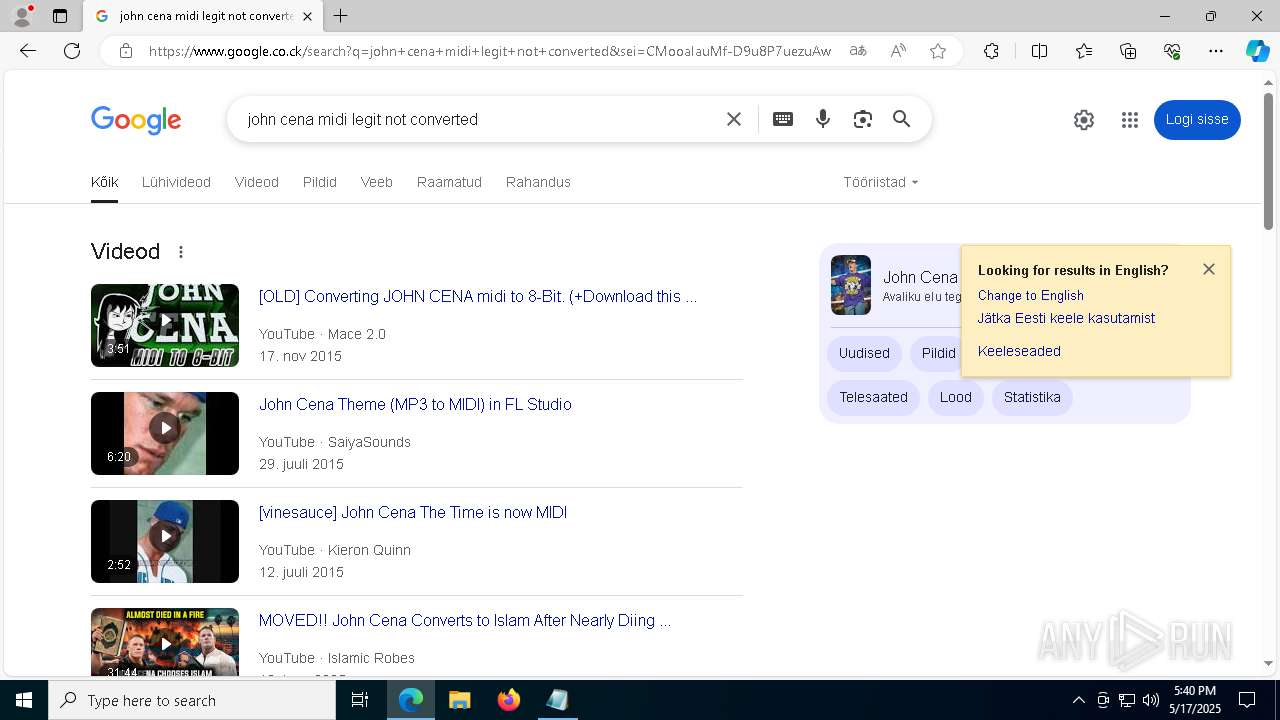Viewport: 1280px width, 720px height.
Task: Click the Windows taskbar search box
Action: tap(192, 700)
